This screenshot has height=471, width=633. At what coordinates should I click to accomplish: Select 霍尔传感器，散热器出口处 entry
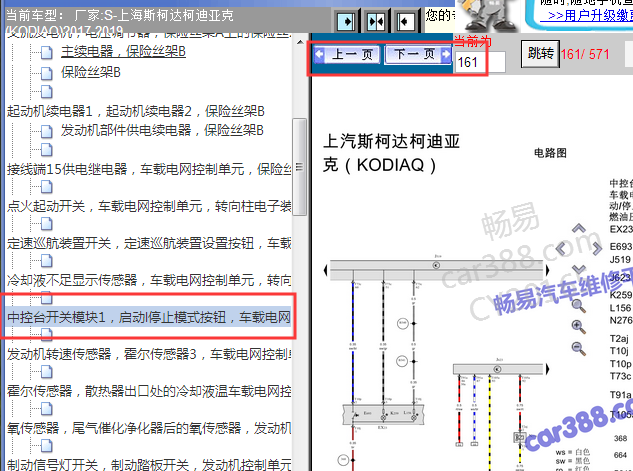pyautogui.click(x=149, y=391)
